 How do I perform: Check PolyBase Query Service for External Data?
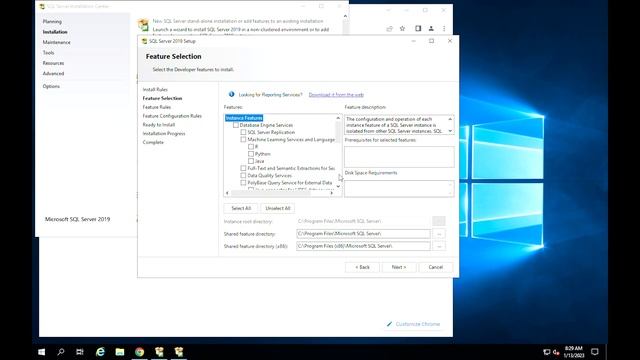click(x=243, y=183)
